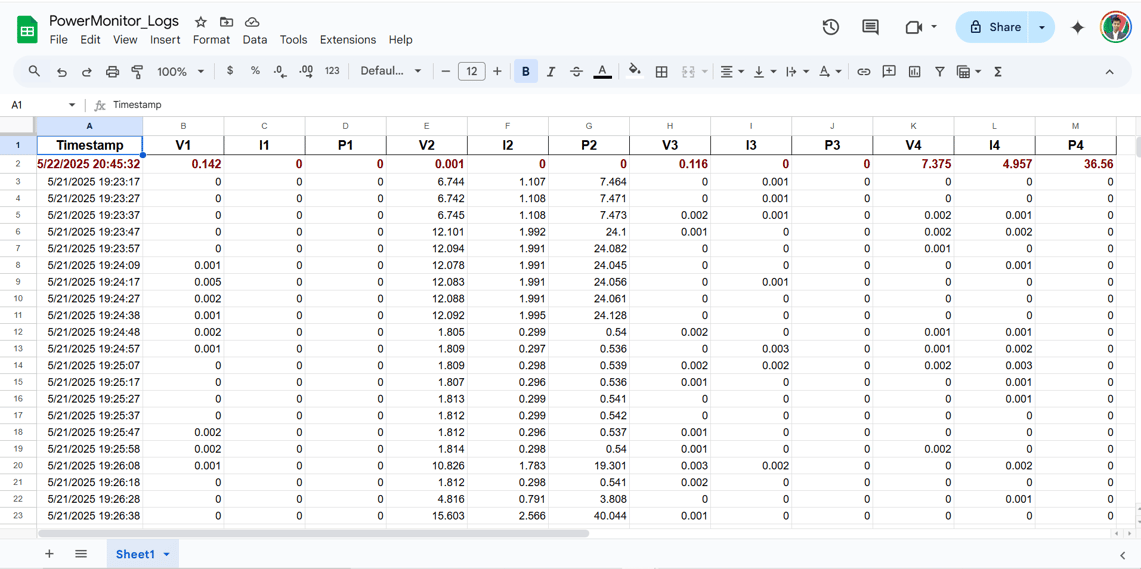Open the Format menu
This screenshot has height=569, width=1141.
pyautogui.click(x=211, y=40)
